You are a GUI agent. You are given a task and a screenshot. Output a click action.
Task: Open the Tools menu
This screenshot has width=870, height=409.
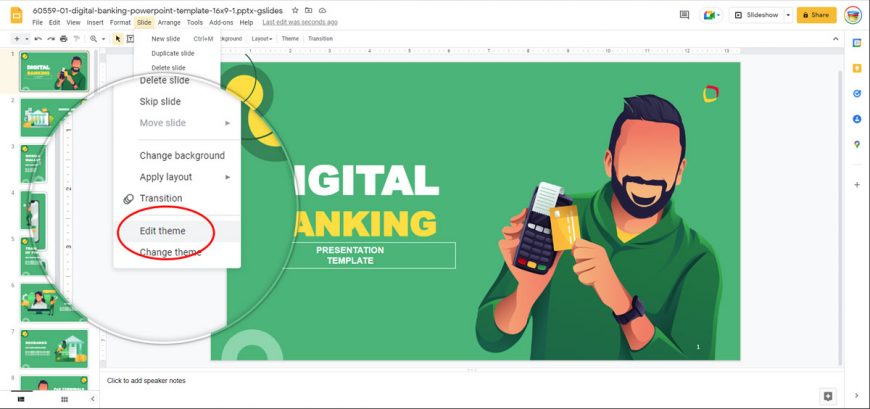click(x=195, y=23)
